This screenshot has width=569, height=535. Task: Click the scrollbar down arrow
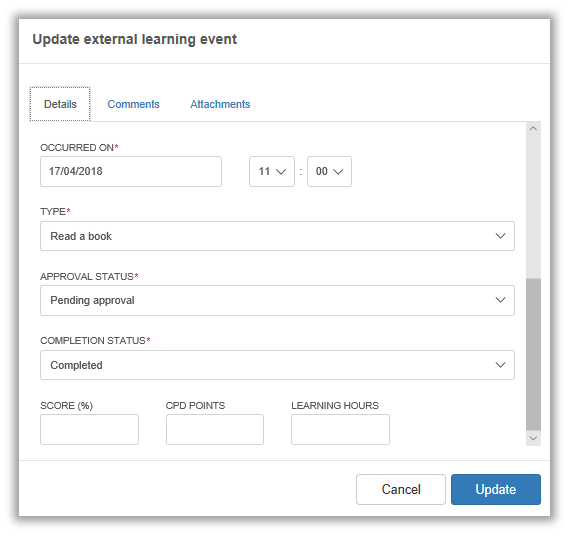point(533,438)
